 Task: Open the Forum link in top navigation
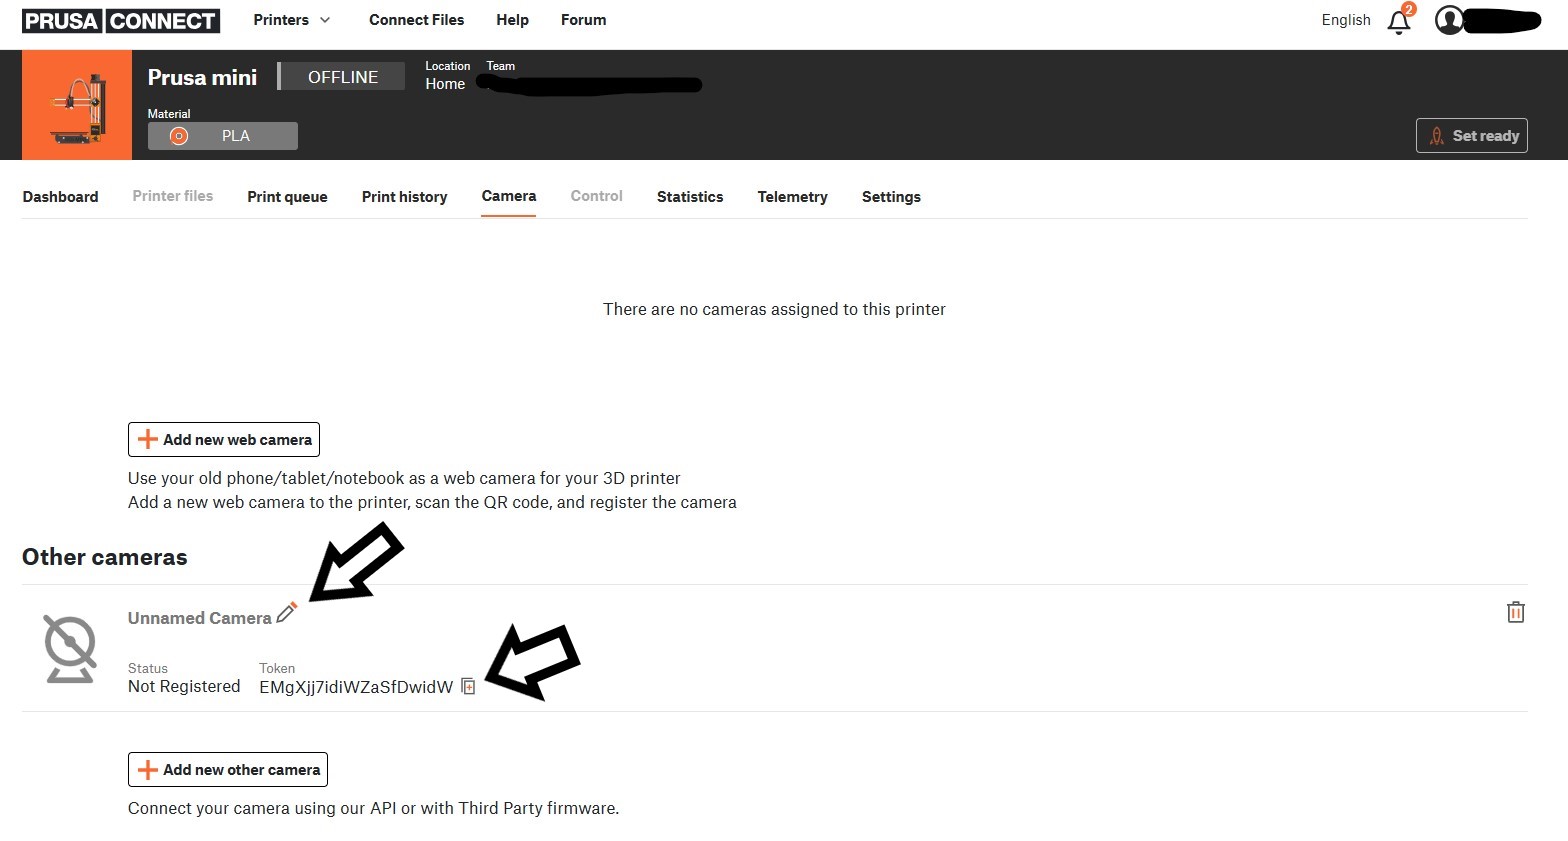point(583,20)
